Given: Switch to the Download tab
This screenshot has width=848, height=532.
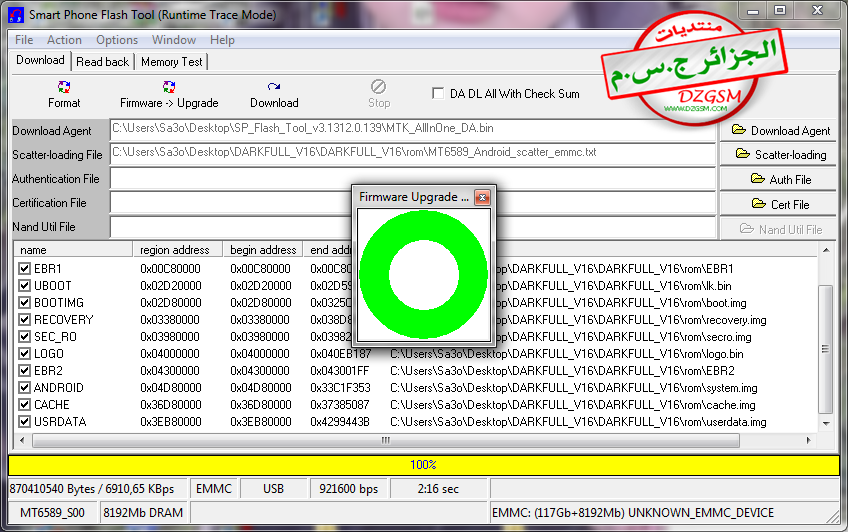Looking at the screenshot, I should point(41,60).
